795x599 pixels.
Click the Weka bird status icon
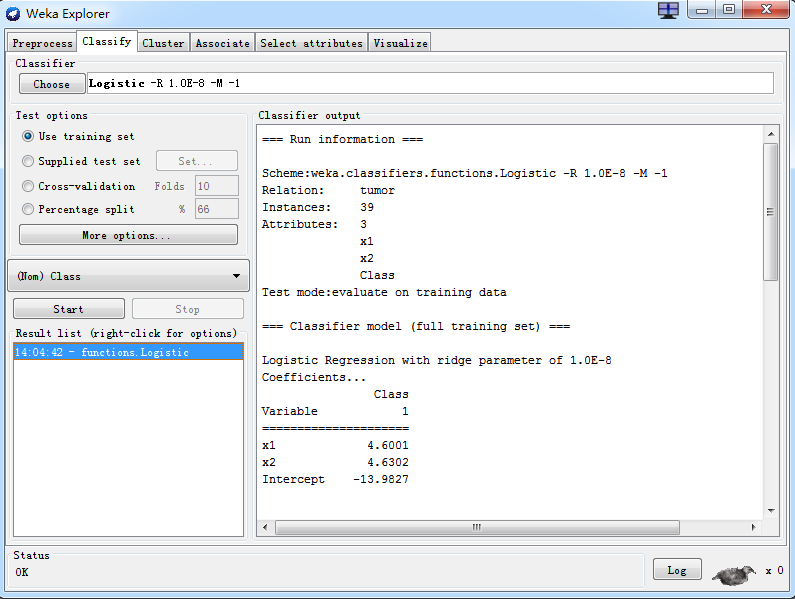point(734,574)
